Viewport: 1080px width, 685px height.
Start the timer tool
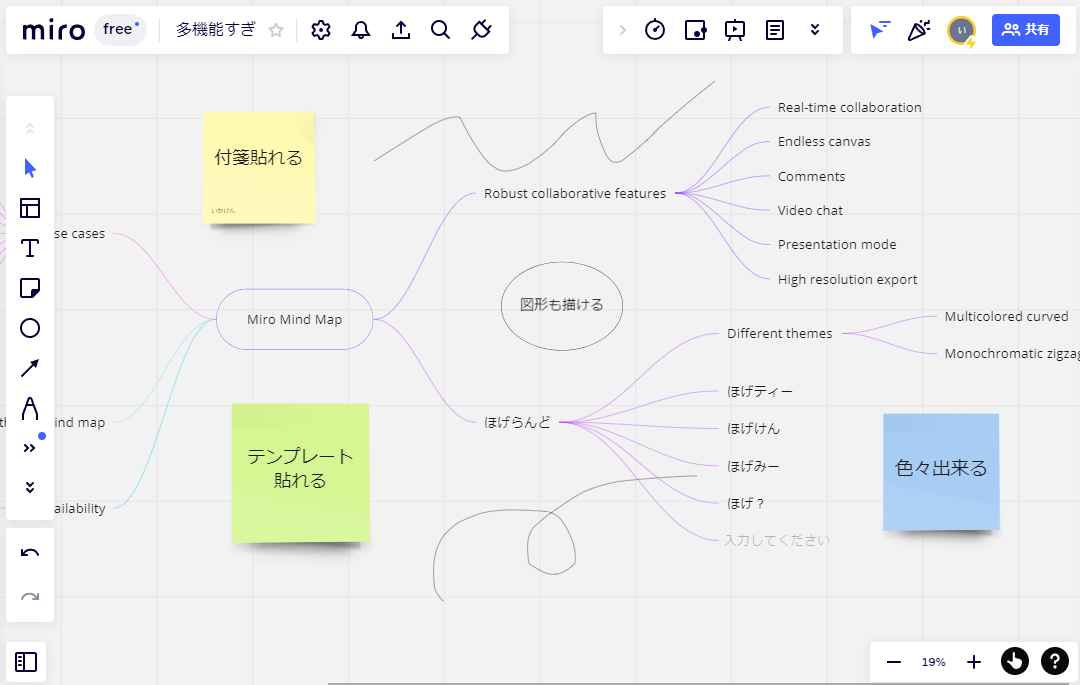pyautogui.click(x=655, y=30)
